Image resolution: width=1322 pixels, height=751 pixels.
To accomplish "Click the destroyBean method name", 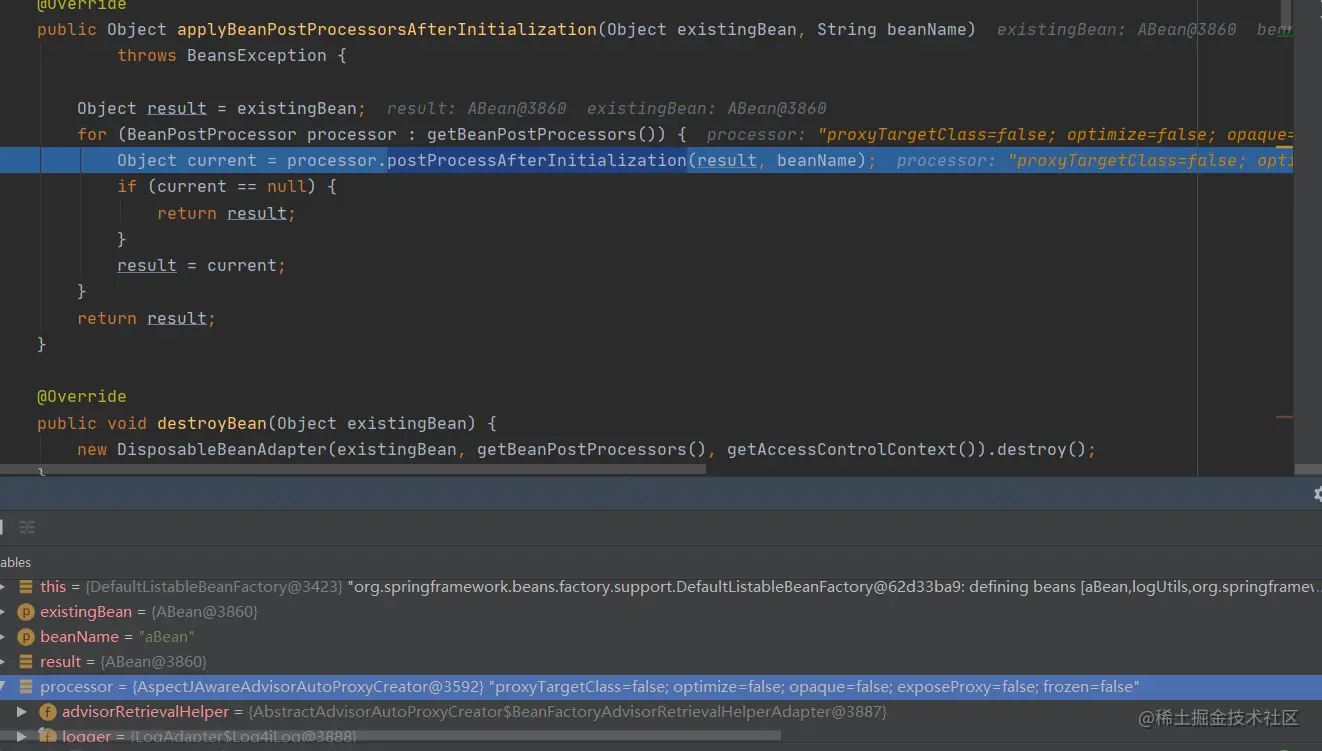I will pos(212,423).
